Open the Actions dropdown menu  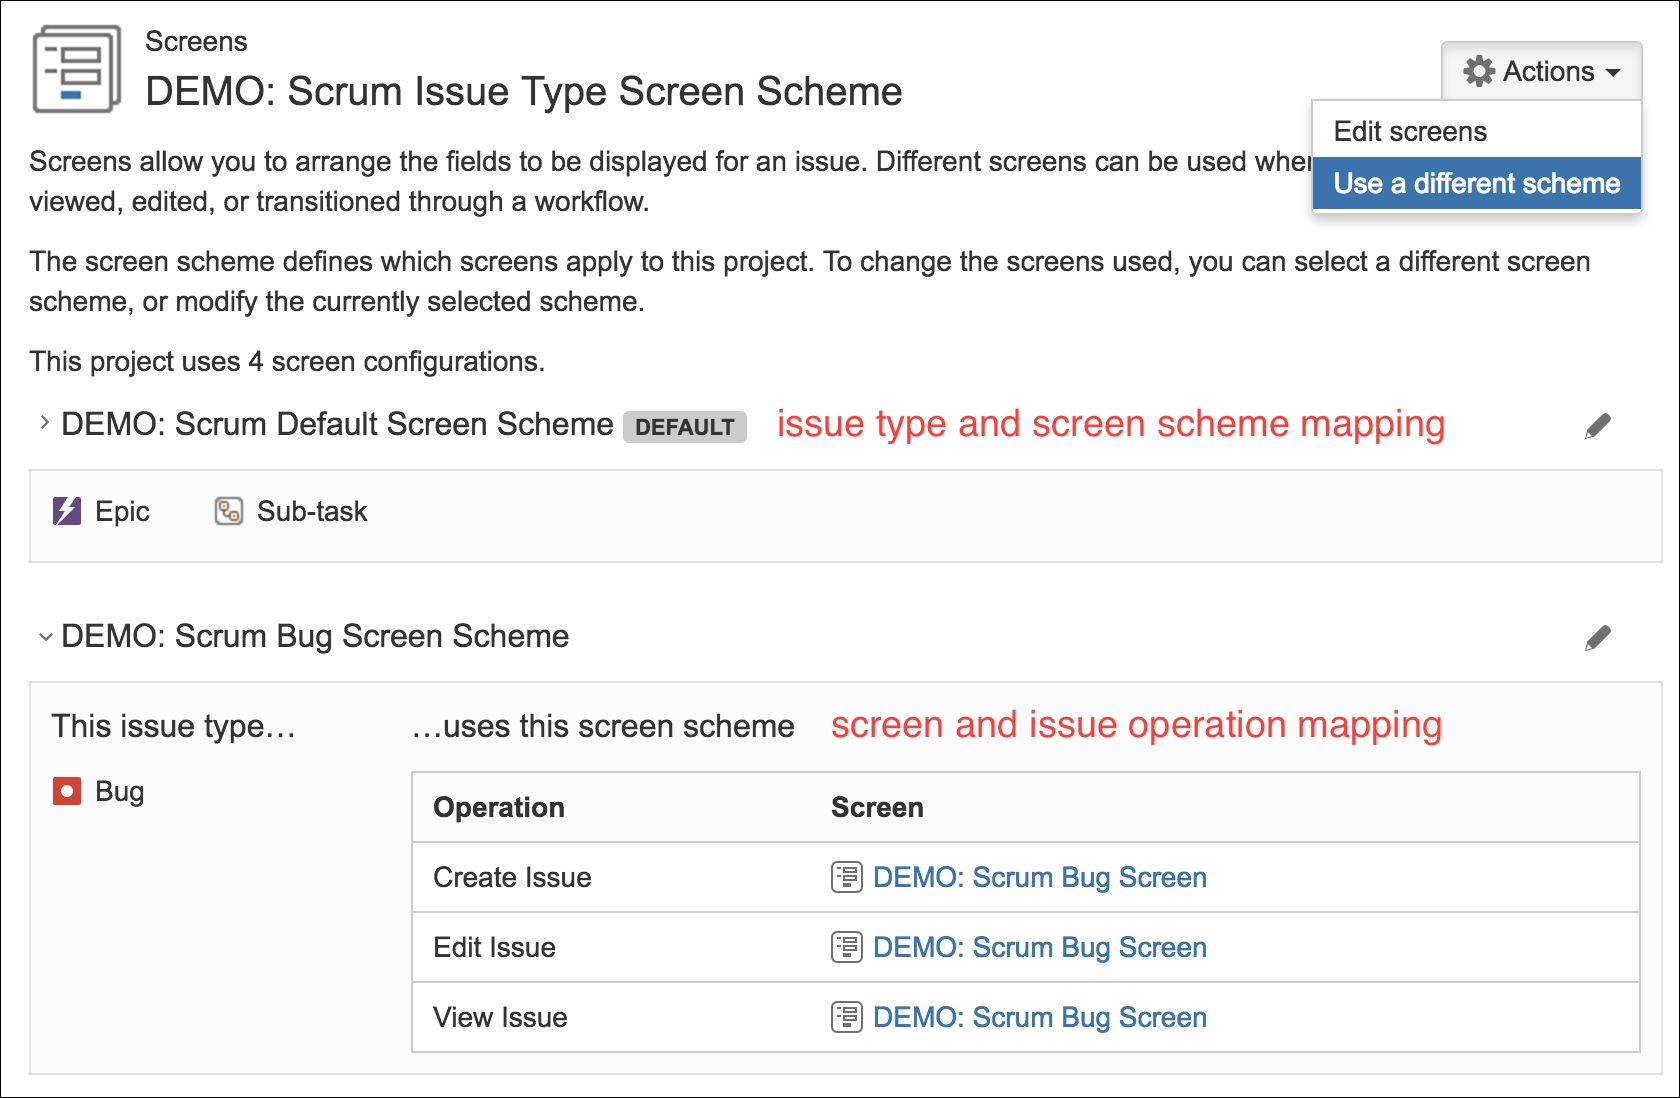tap(1541, 71)
